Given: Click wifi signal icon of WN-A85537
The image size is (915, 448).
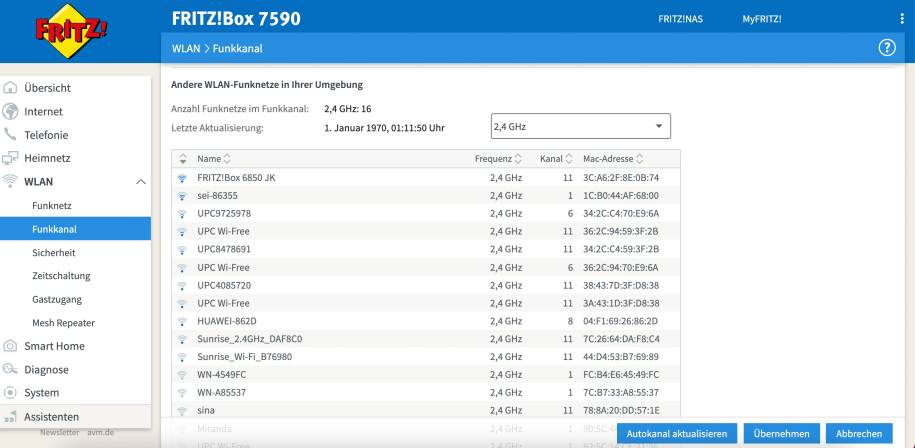Looking at the screenshot, I should [182, 393].
